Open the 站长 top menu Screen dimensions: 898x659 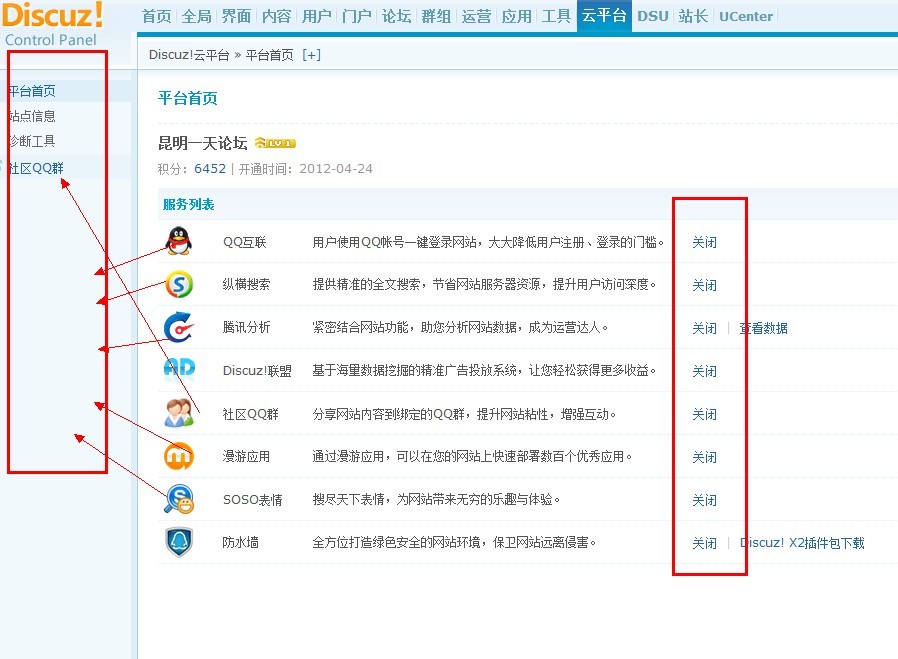pos(694,16)
